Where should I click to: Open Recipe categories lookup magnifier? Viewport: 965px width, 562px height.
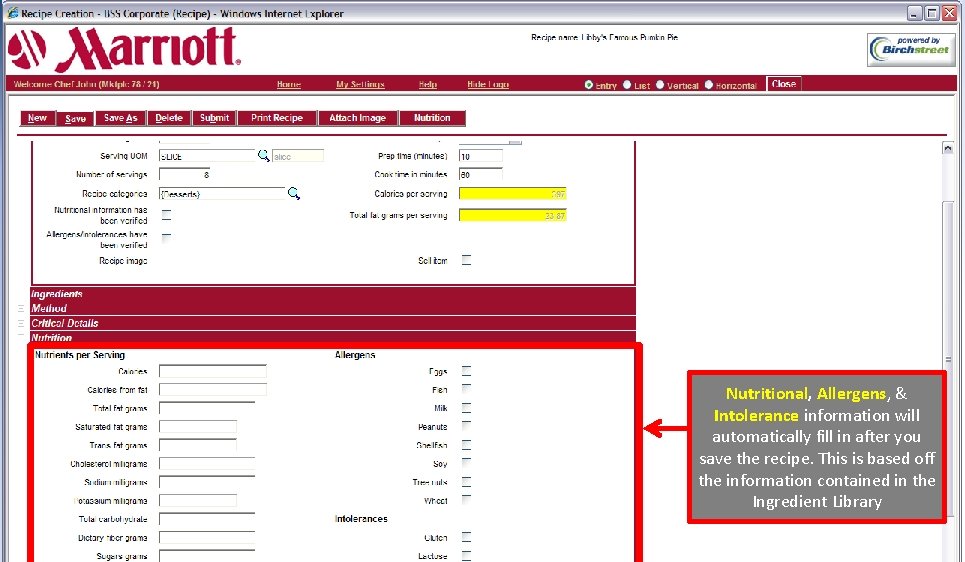tap(294, 193)
